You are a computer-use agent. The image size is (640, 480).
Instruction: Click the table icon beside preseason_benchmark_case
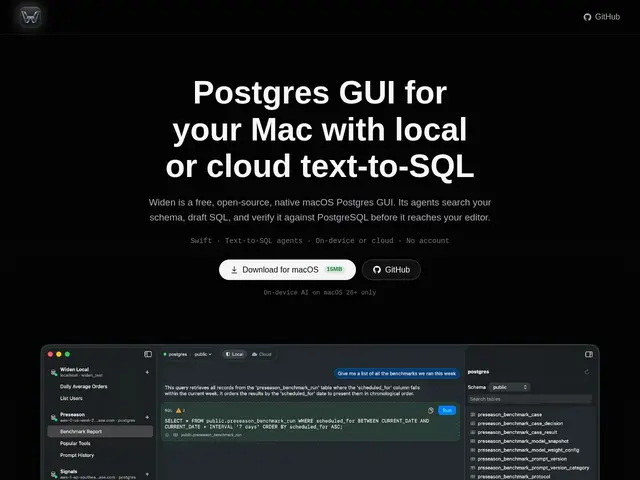click(x=473, y=415)
